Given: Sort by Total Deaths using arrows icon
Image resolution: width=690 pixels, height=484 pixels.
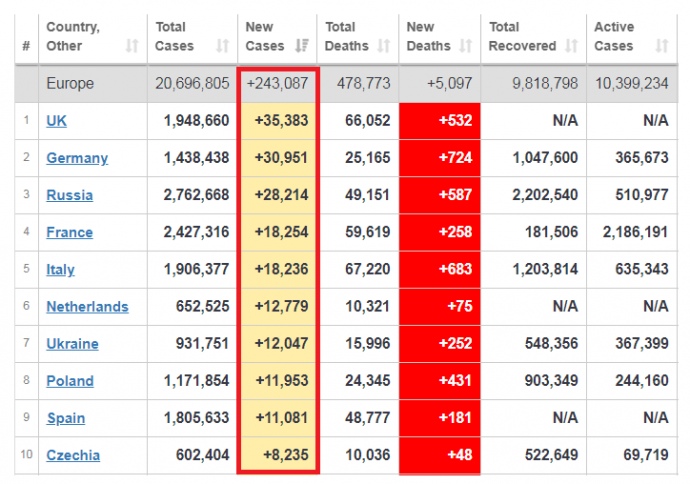Looking at the screenshot, I should tap(385, 46).
